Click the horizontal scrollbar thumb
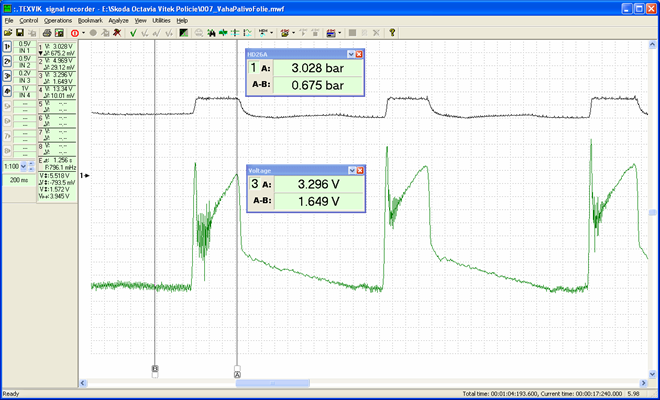The width and height of the screenshot is (660, 400). point(273,383)
